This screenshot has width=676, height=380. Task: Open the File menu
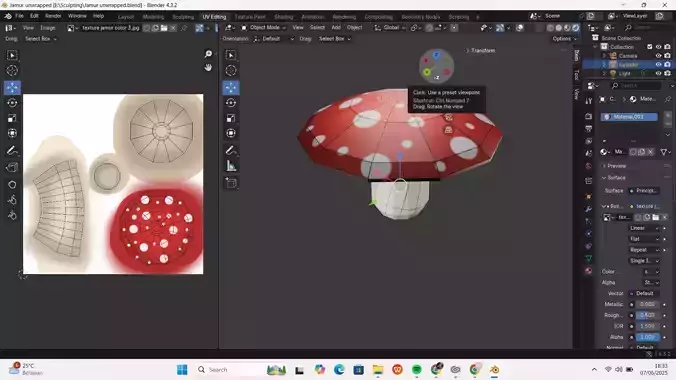click(x=19, y=16)
